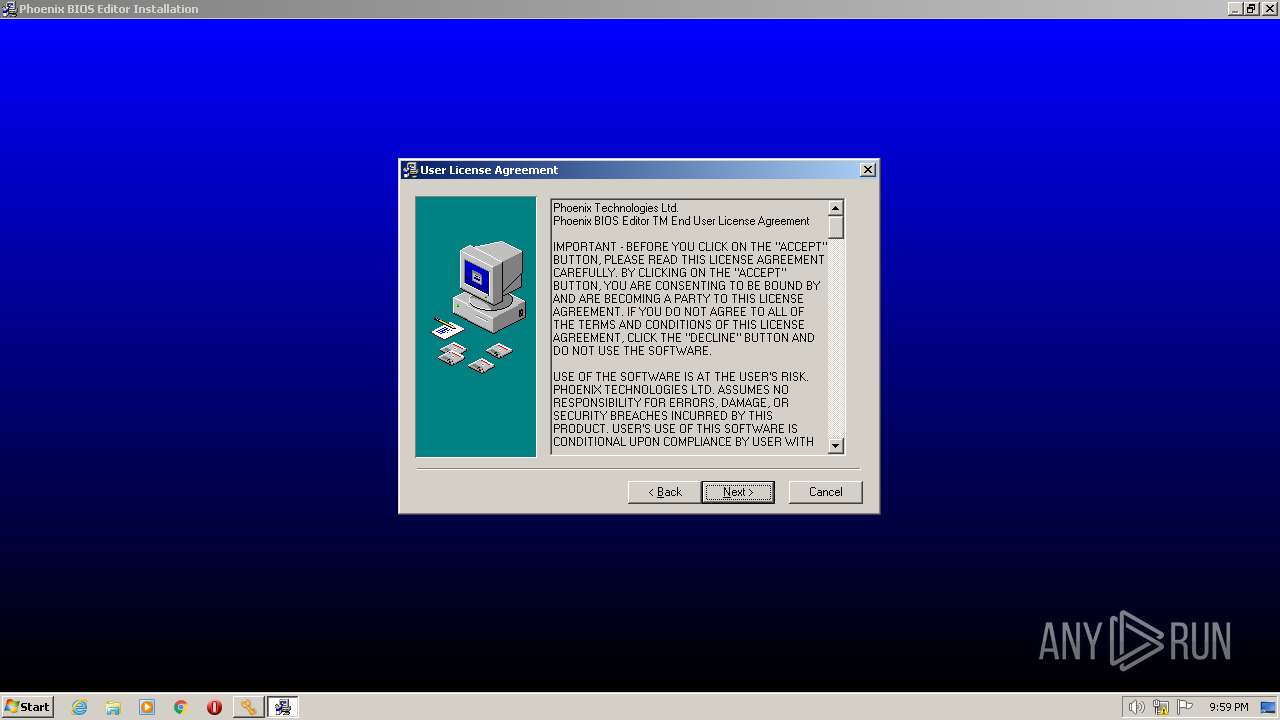Open Windows Explorer folder icon in taskbar

point(113,707)
